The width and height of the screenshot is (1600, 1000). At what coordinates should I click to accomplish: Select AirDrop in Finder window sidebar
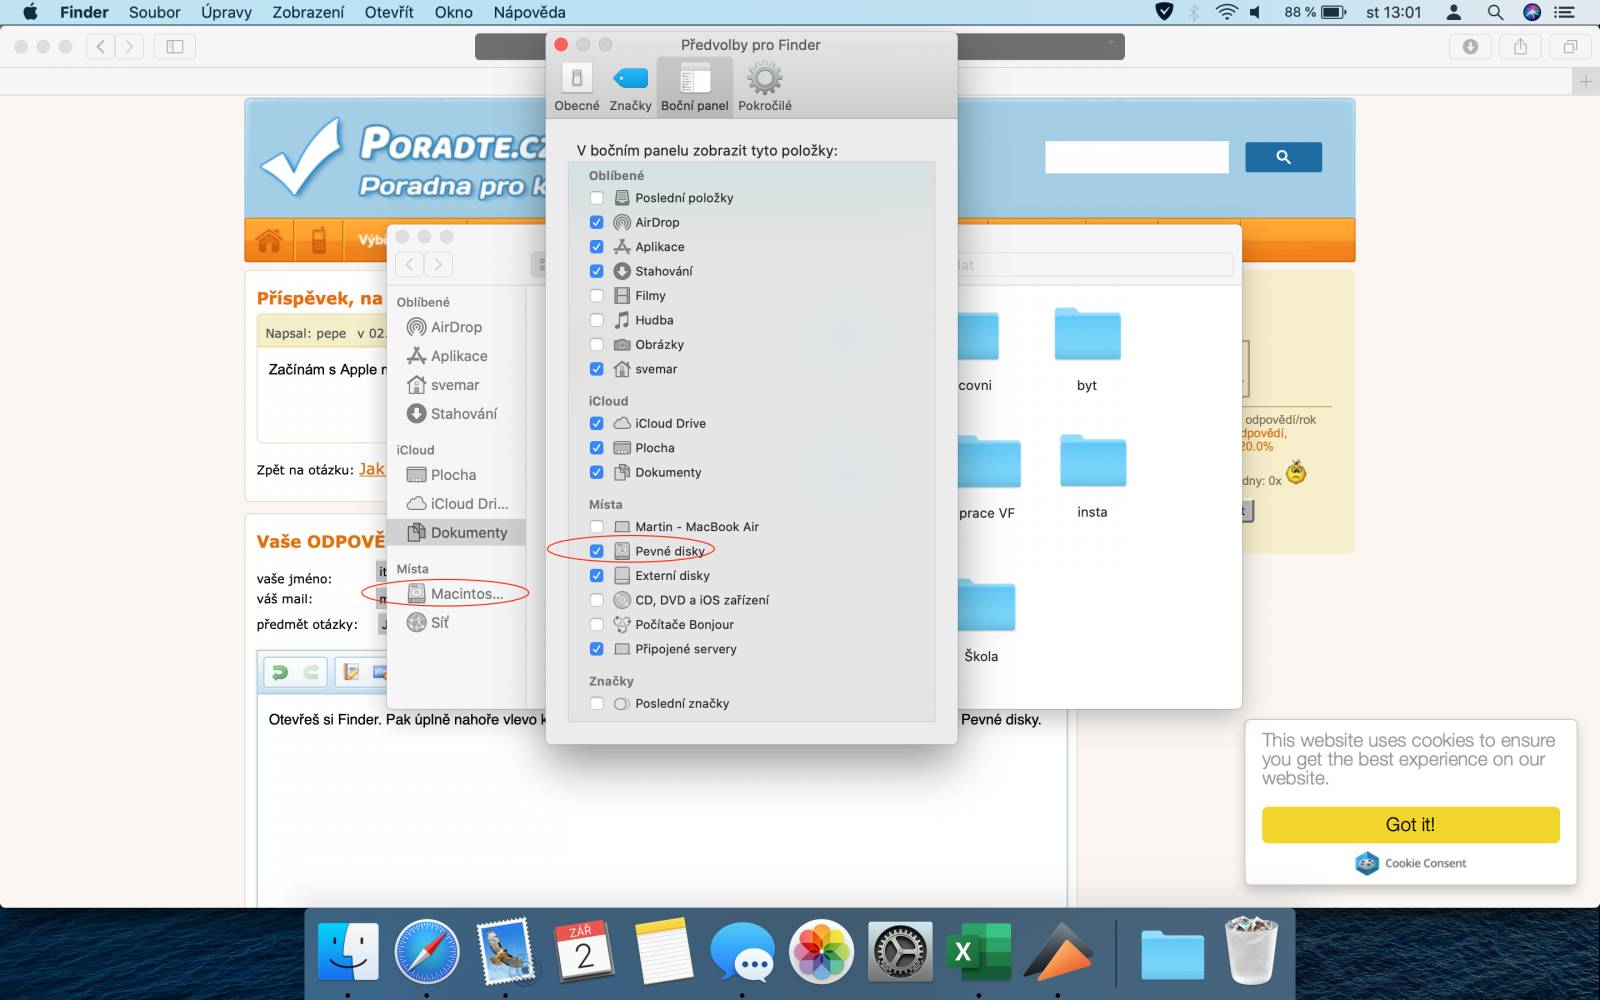tap(455, 327)
